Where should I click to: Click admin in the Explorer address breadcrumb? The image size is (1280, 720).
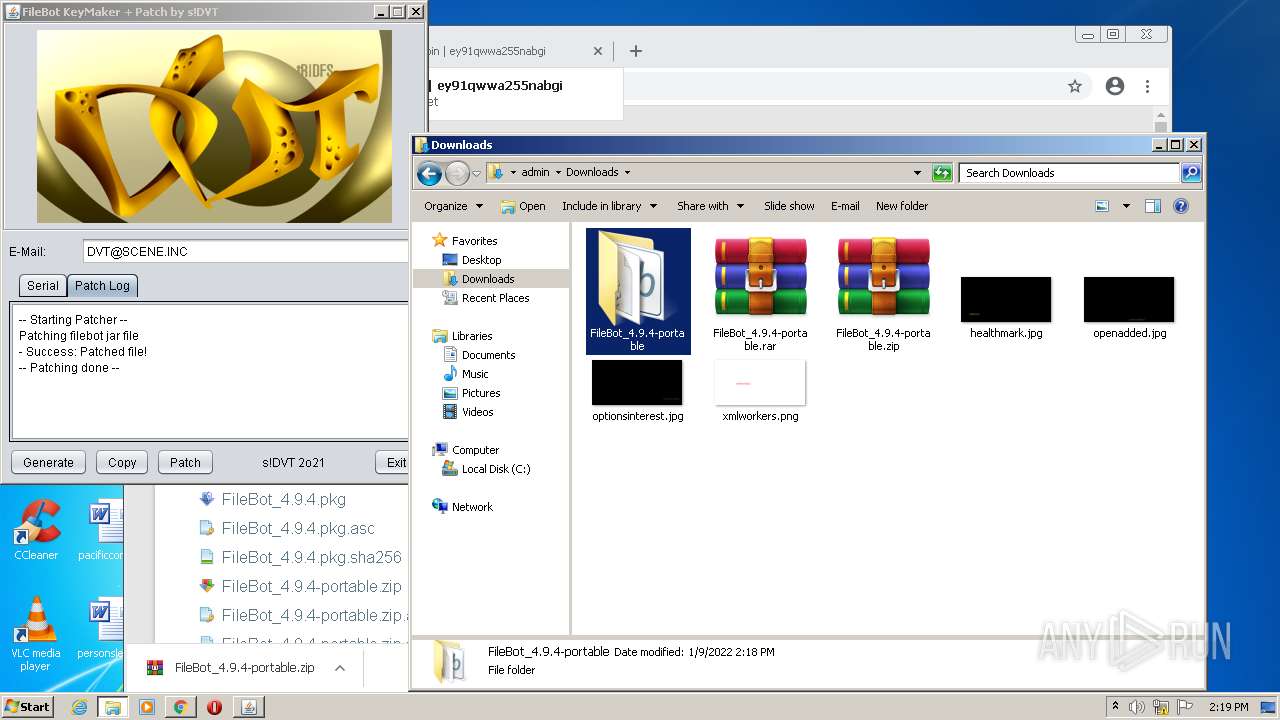pos(535,172)
